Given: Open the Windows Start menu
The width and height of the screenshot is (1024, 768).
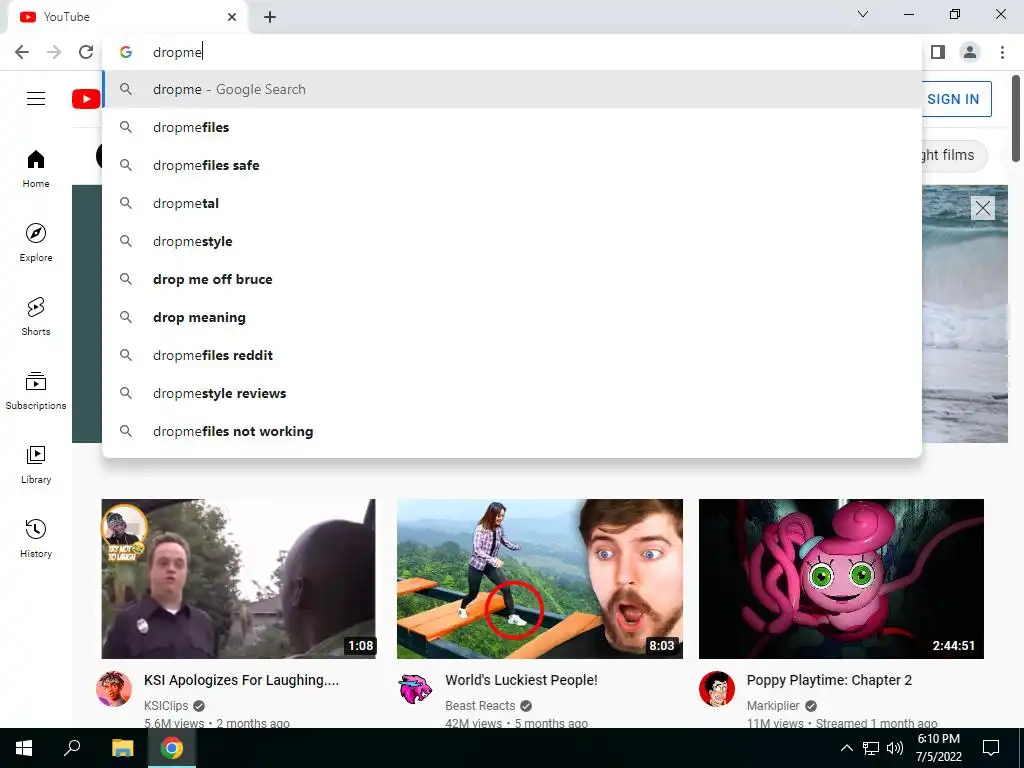Looking at the screenshot, I should pos(24,748).
